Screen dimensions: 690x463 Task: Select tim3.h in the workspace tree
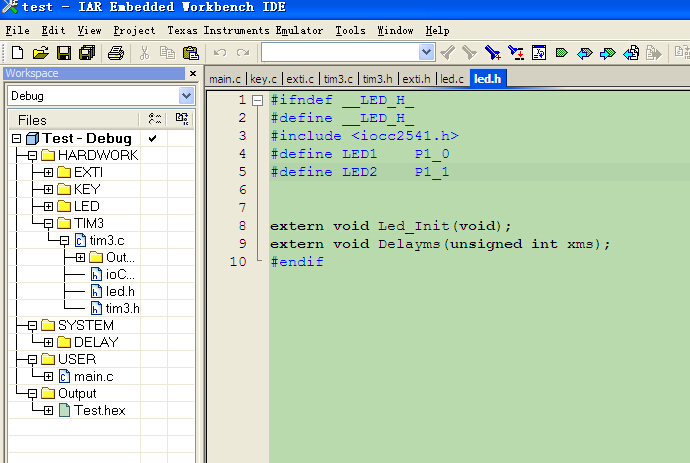tap(122, 309)
